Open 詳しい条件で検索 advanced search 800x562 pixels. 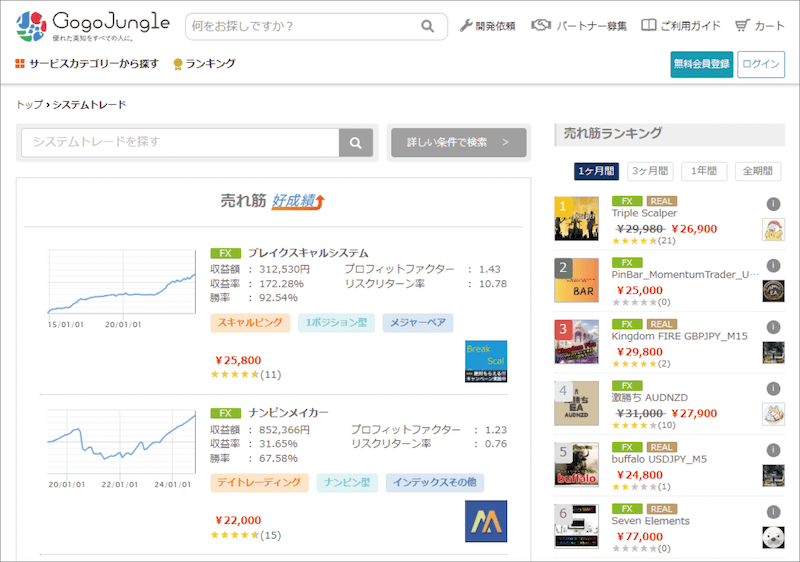tap(459, 142)
